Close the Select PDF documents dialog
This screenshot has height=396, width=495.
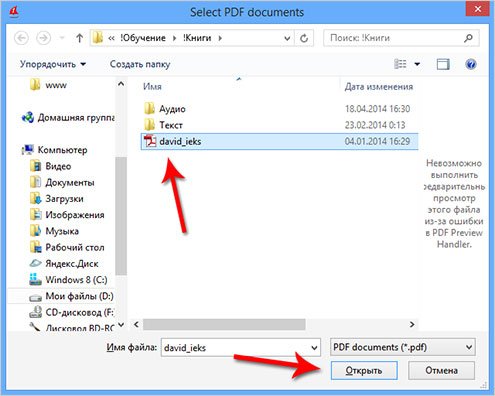tap(477, 9)
